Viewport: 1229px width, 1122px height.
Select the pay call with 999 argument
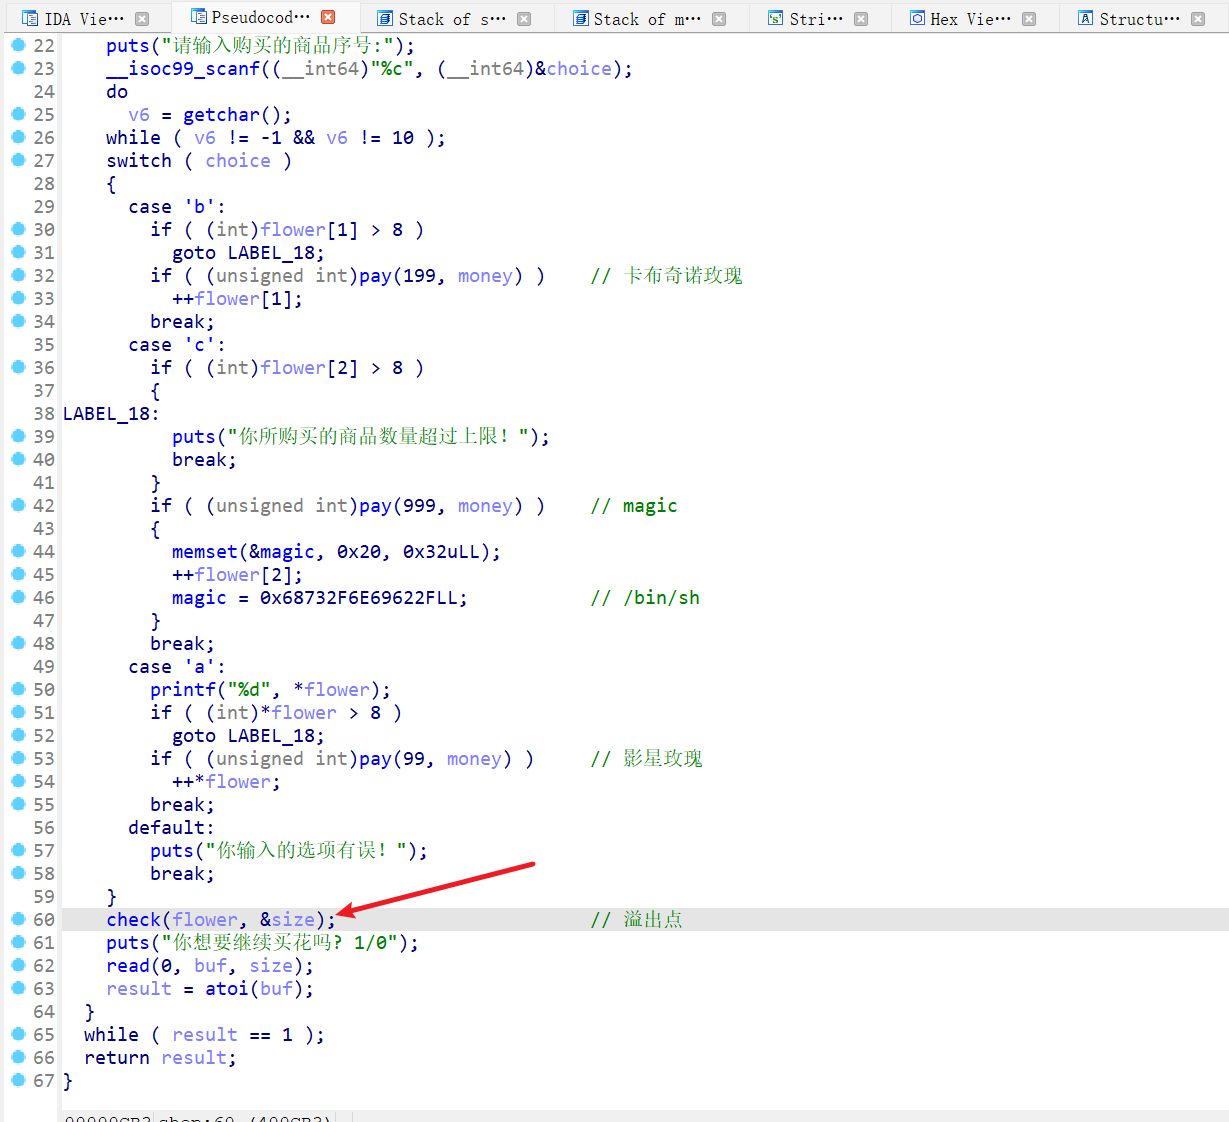pos(375,506)
